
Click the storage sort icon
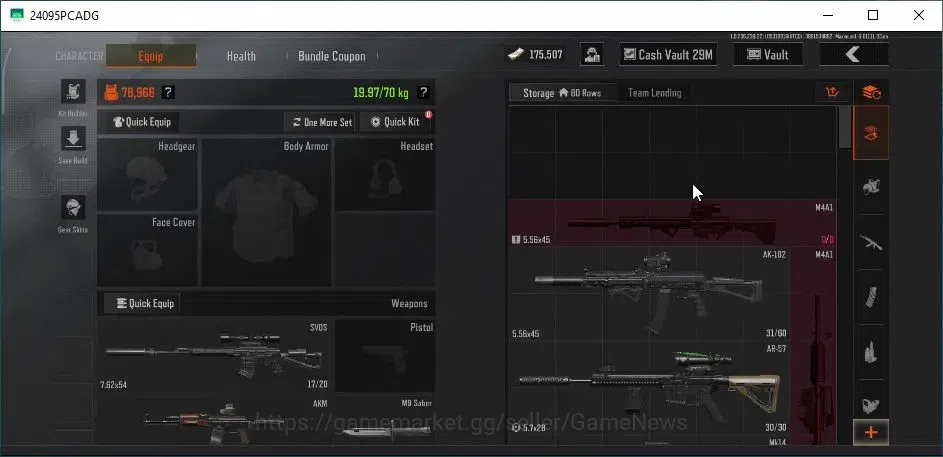coord(832,93)
